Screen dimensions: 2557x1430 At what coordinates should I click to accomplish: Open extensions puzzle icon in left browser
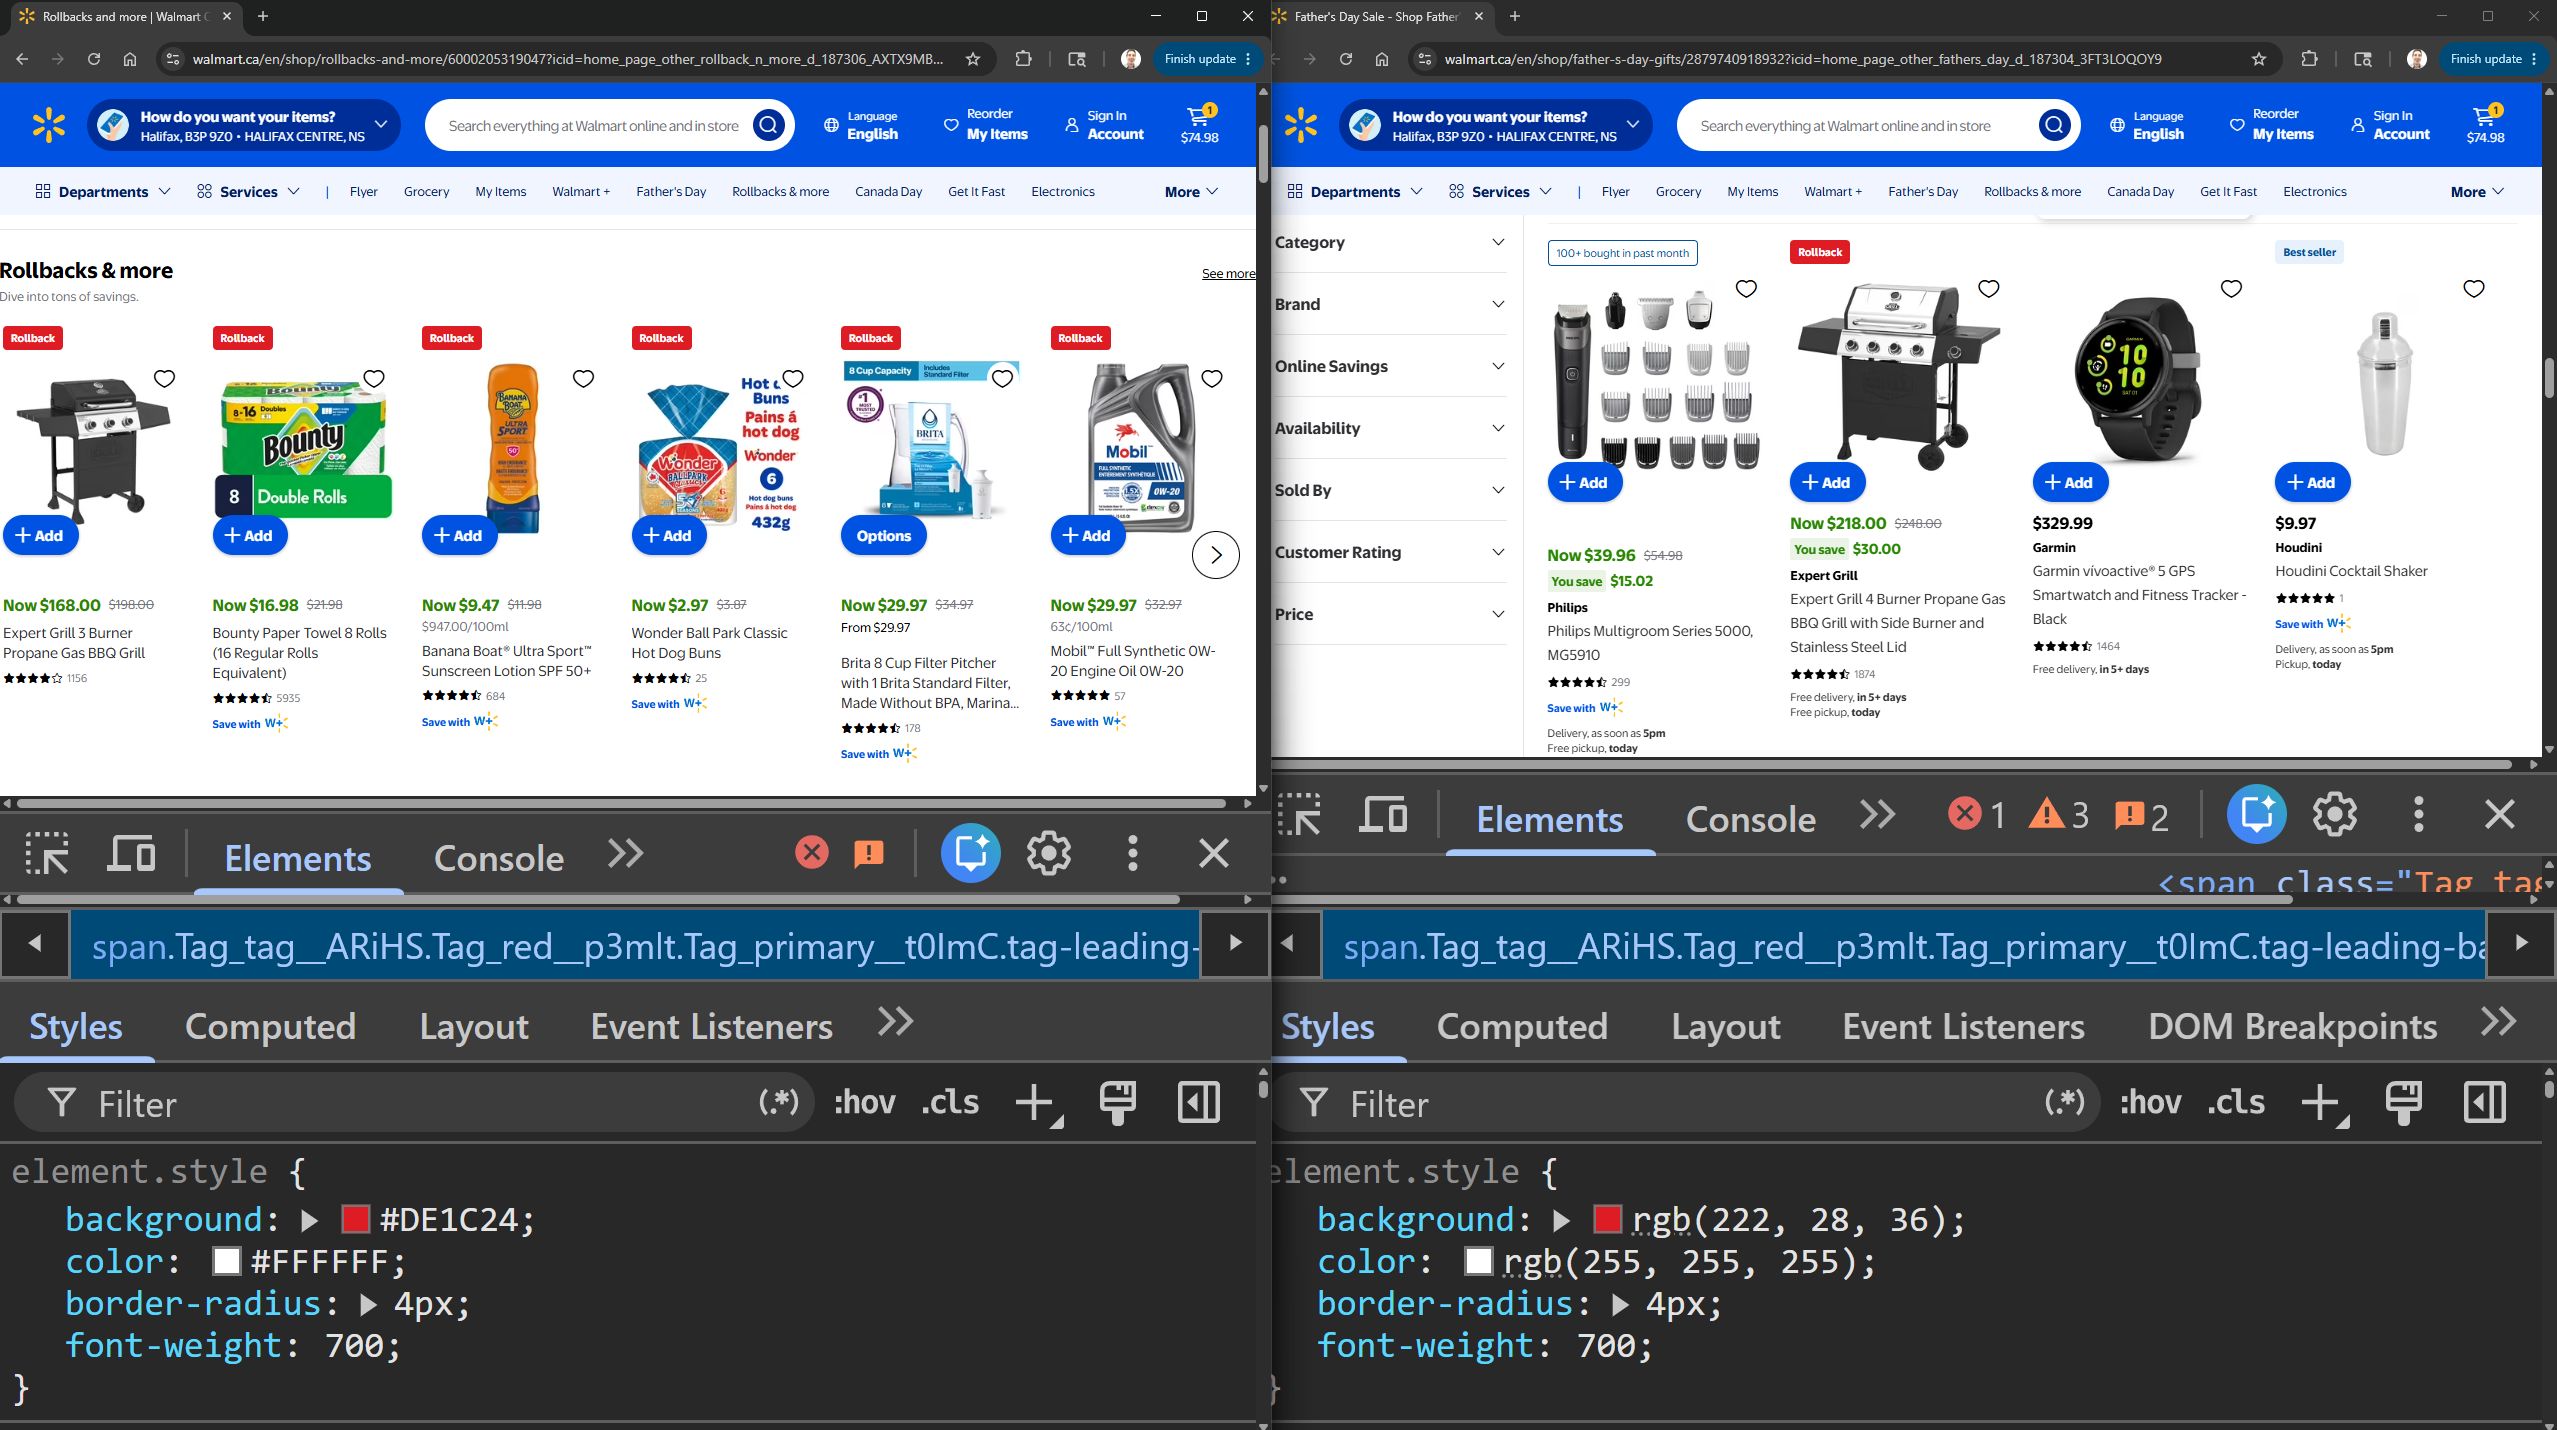coord(1023,59)
